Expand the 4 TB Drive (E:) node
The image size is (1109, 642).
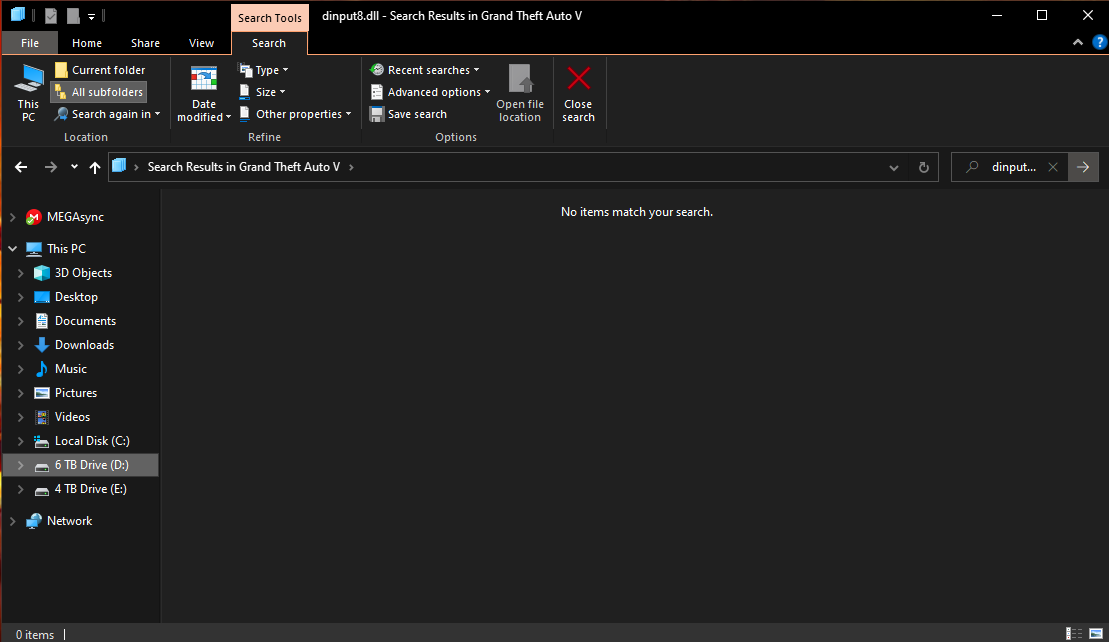point(21,489)
